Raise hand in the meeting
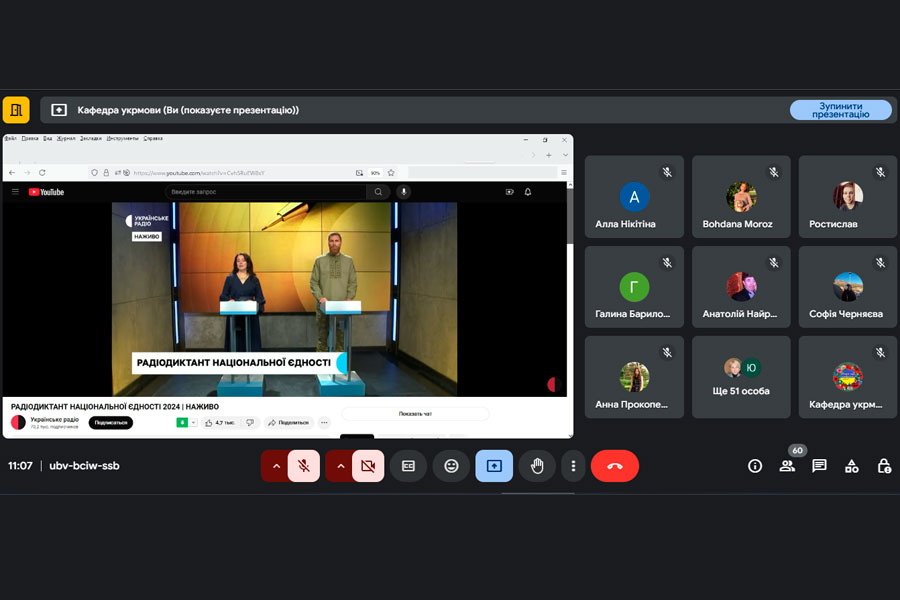Image resolution: width=900 pixels, height=600 pixels. pyautogui.click(x=537, y=466)
